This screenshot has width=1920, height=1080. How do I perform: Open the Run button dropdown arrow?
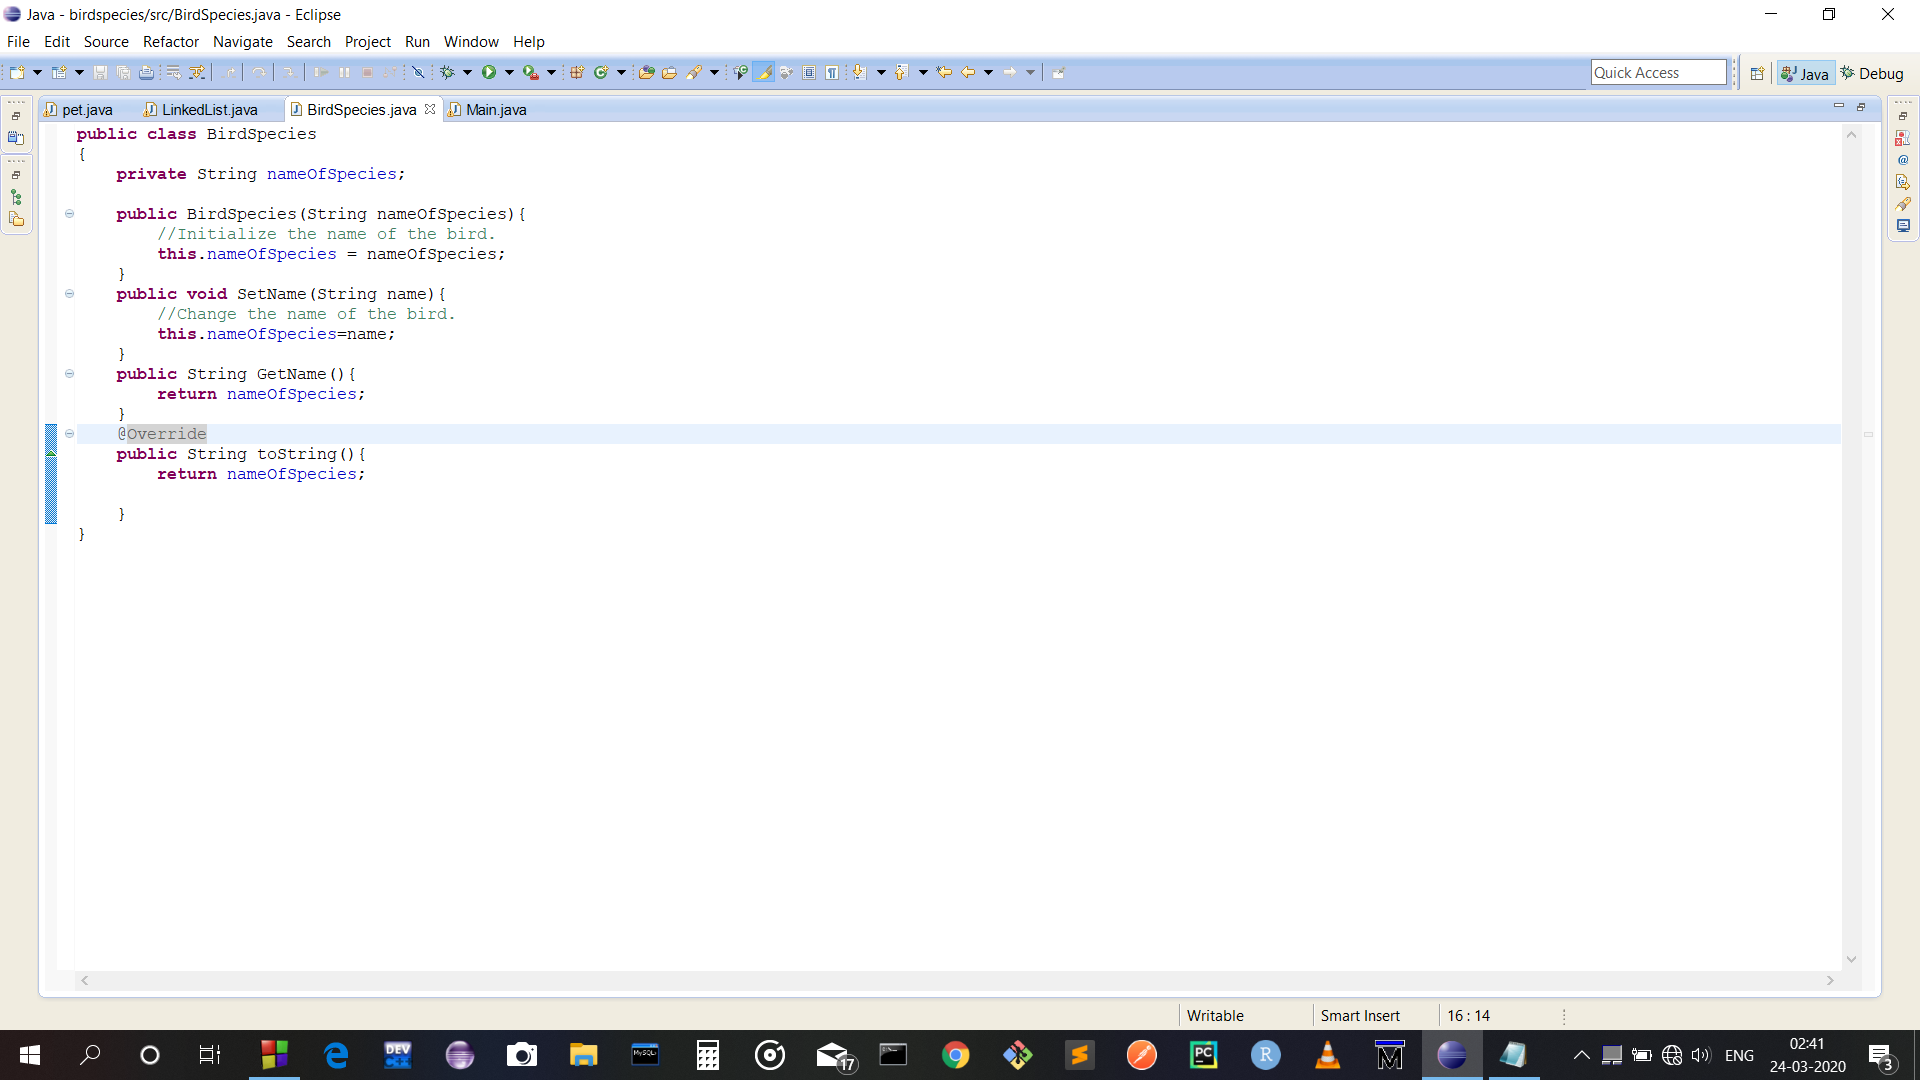(509, 72)
